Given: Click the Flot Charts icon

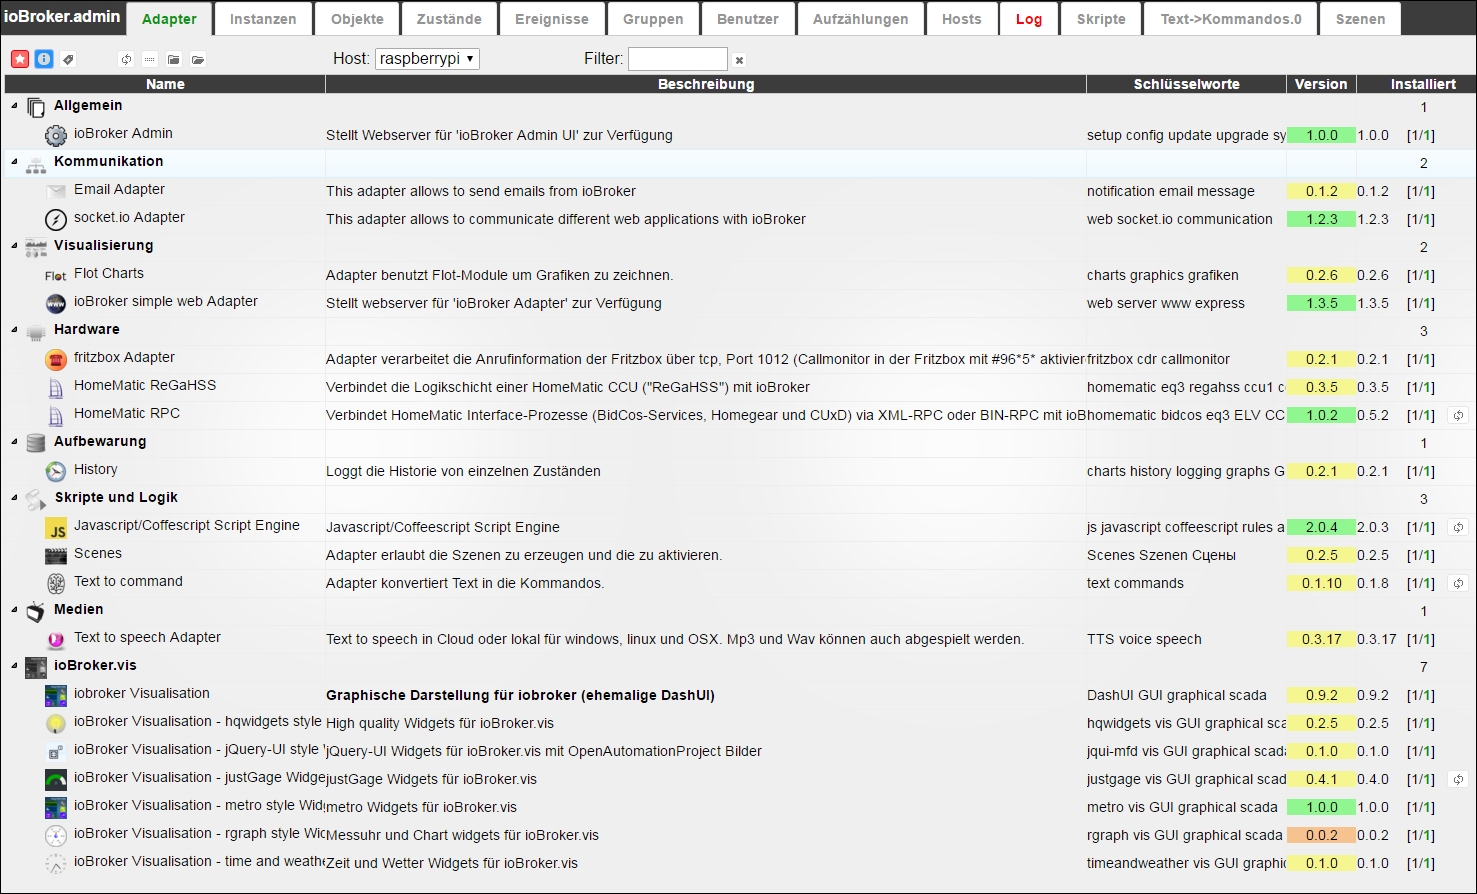Looking at the screenshot, I should (56, 275).
